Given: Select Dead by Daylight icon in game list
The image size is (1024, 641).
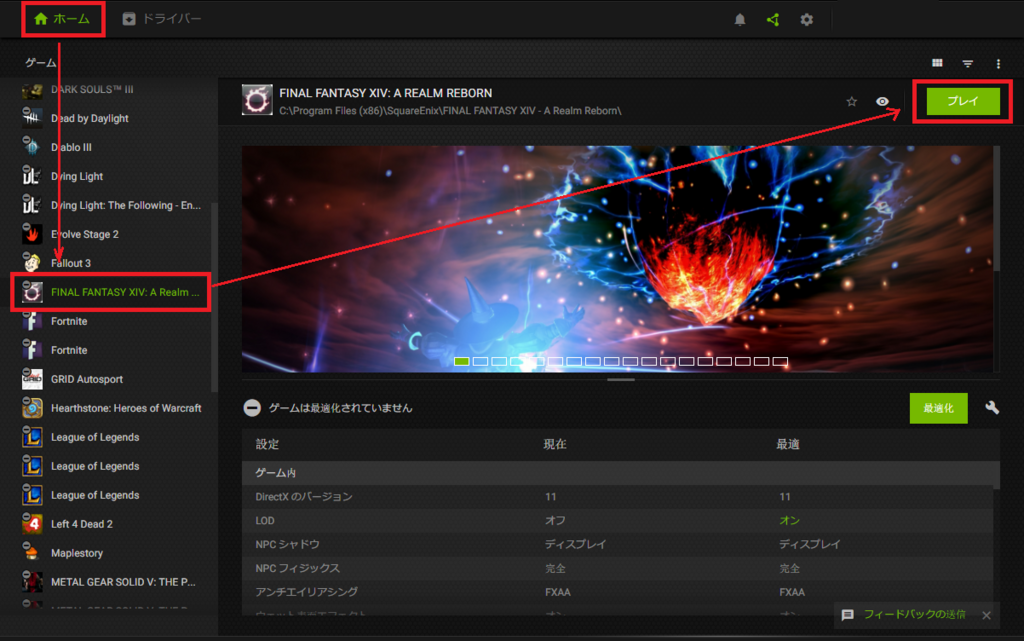Looking at the screenshot, I should [32, 117].
